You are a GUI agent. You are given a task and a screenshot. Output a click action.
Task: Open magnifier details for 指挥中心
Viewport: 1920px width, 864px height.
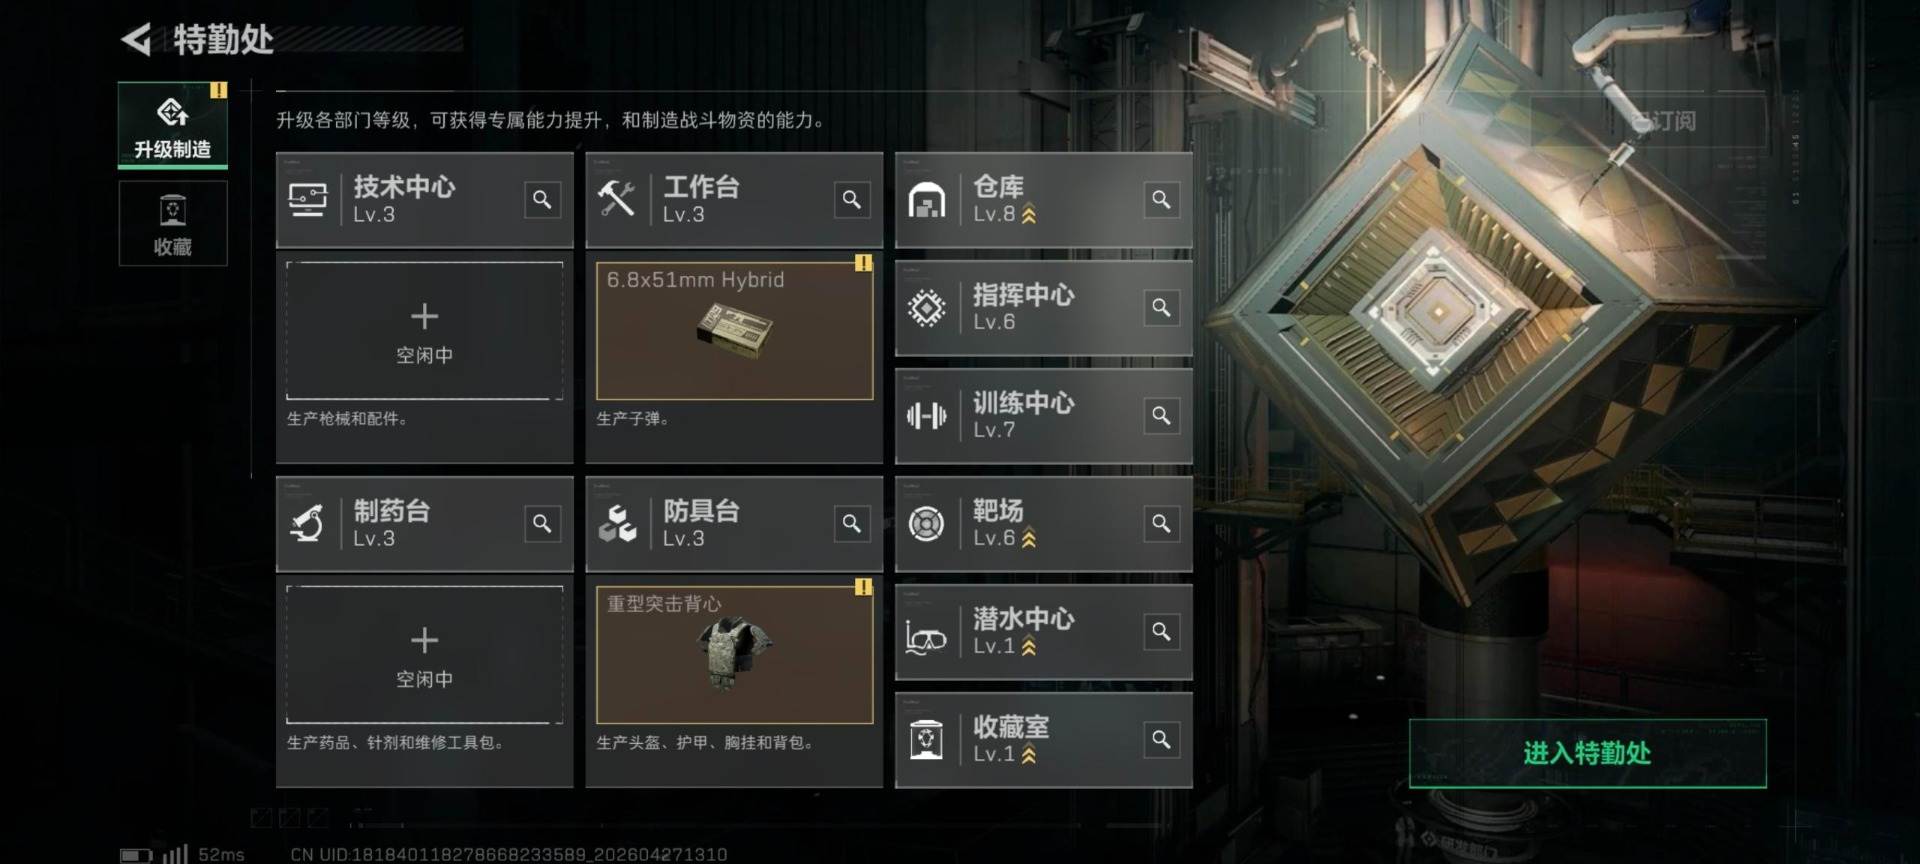pyautogui.click(x=1161, y=307)
